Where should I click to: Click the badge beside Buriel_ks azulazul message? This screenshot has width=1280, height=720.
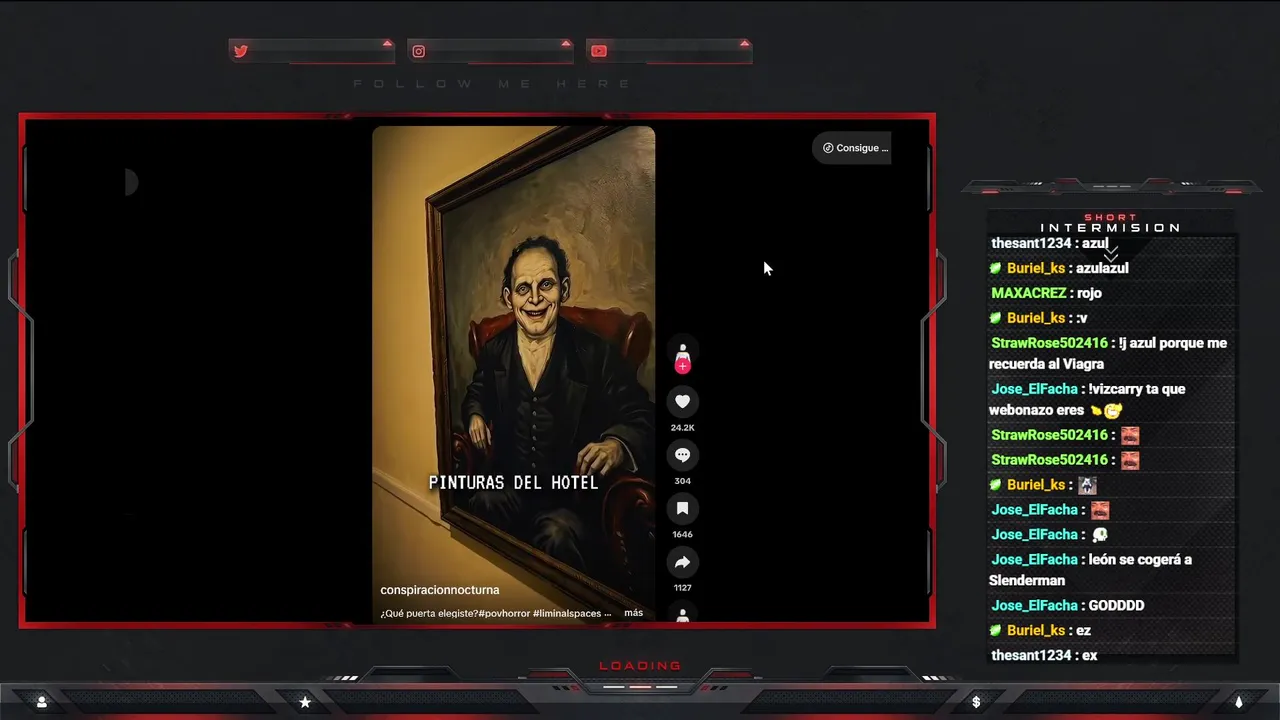click(x=996, y=268)
